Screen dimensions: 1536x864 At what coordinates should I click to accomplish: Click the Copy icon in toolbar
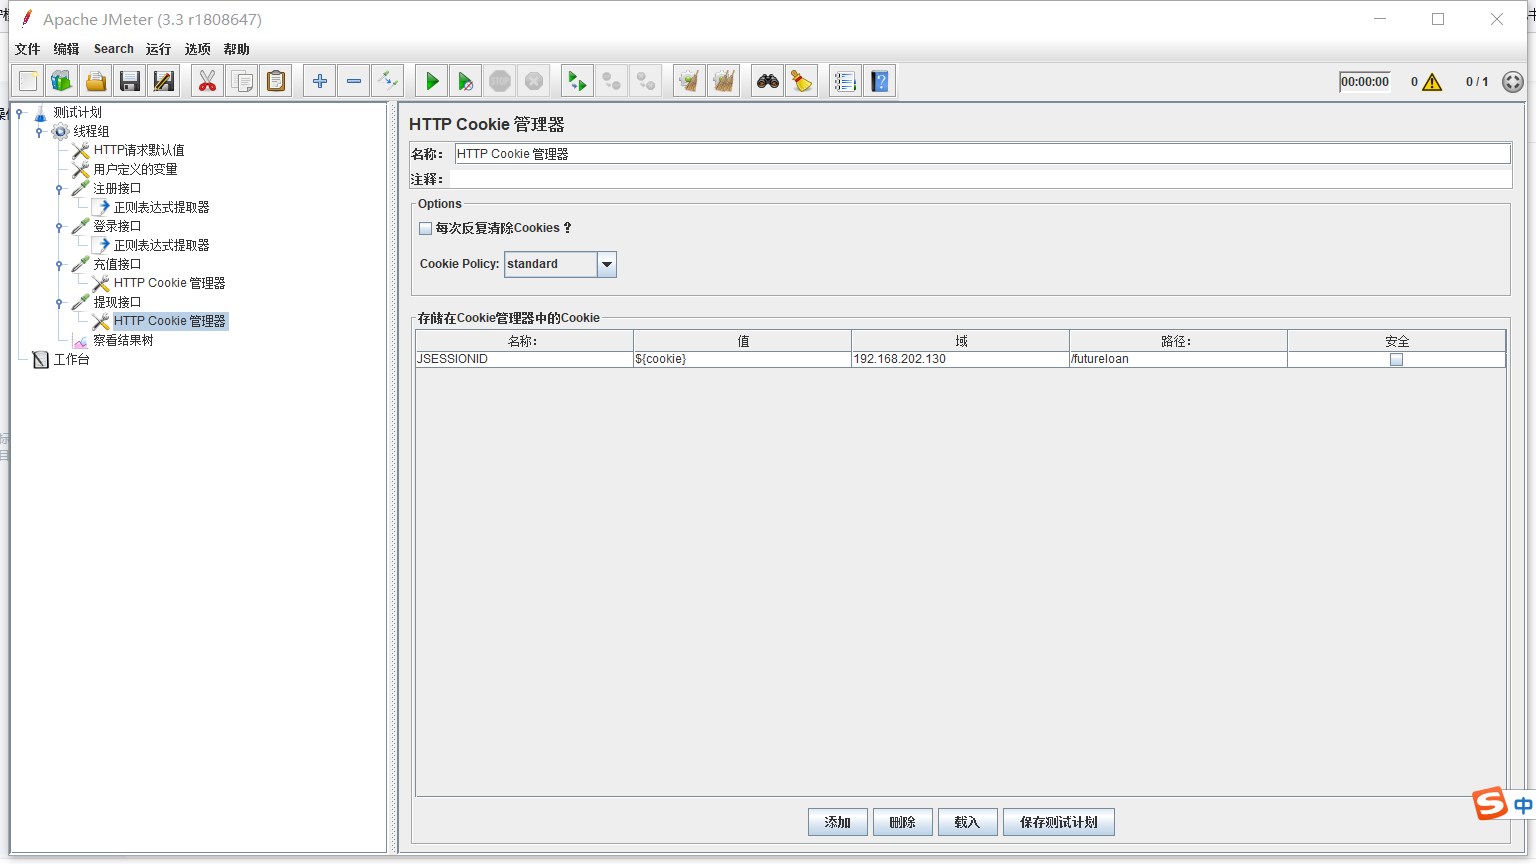click(x=241, y=81)
